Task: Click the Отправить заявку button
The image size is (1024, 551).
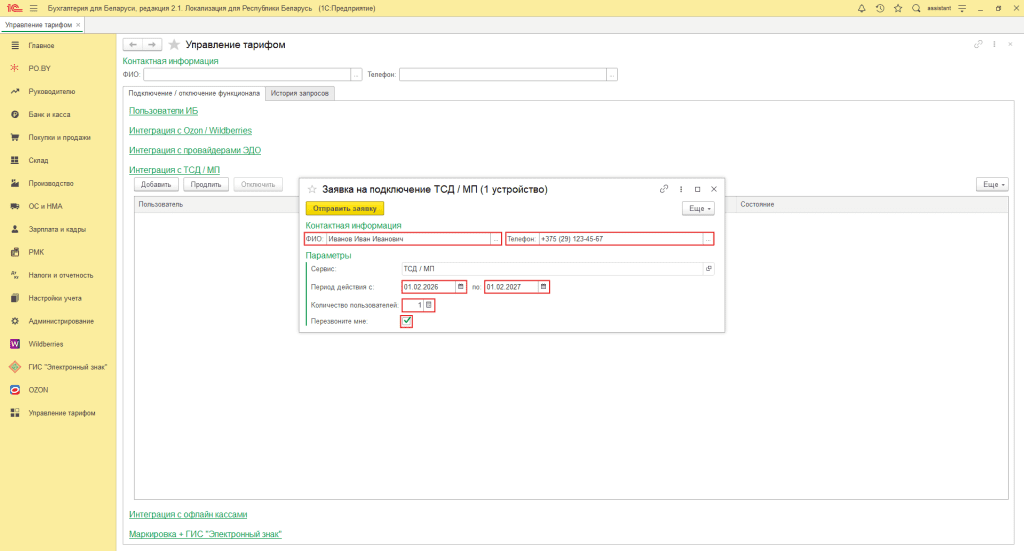Action: coord(344,208)
